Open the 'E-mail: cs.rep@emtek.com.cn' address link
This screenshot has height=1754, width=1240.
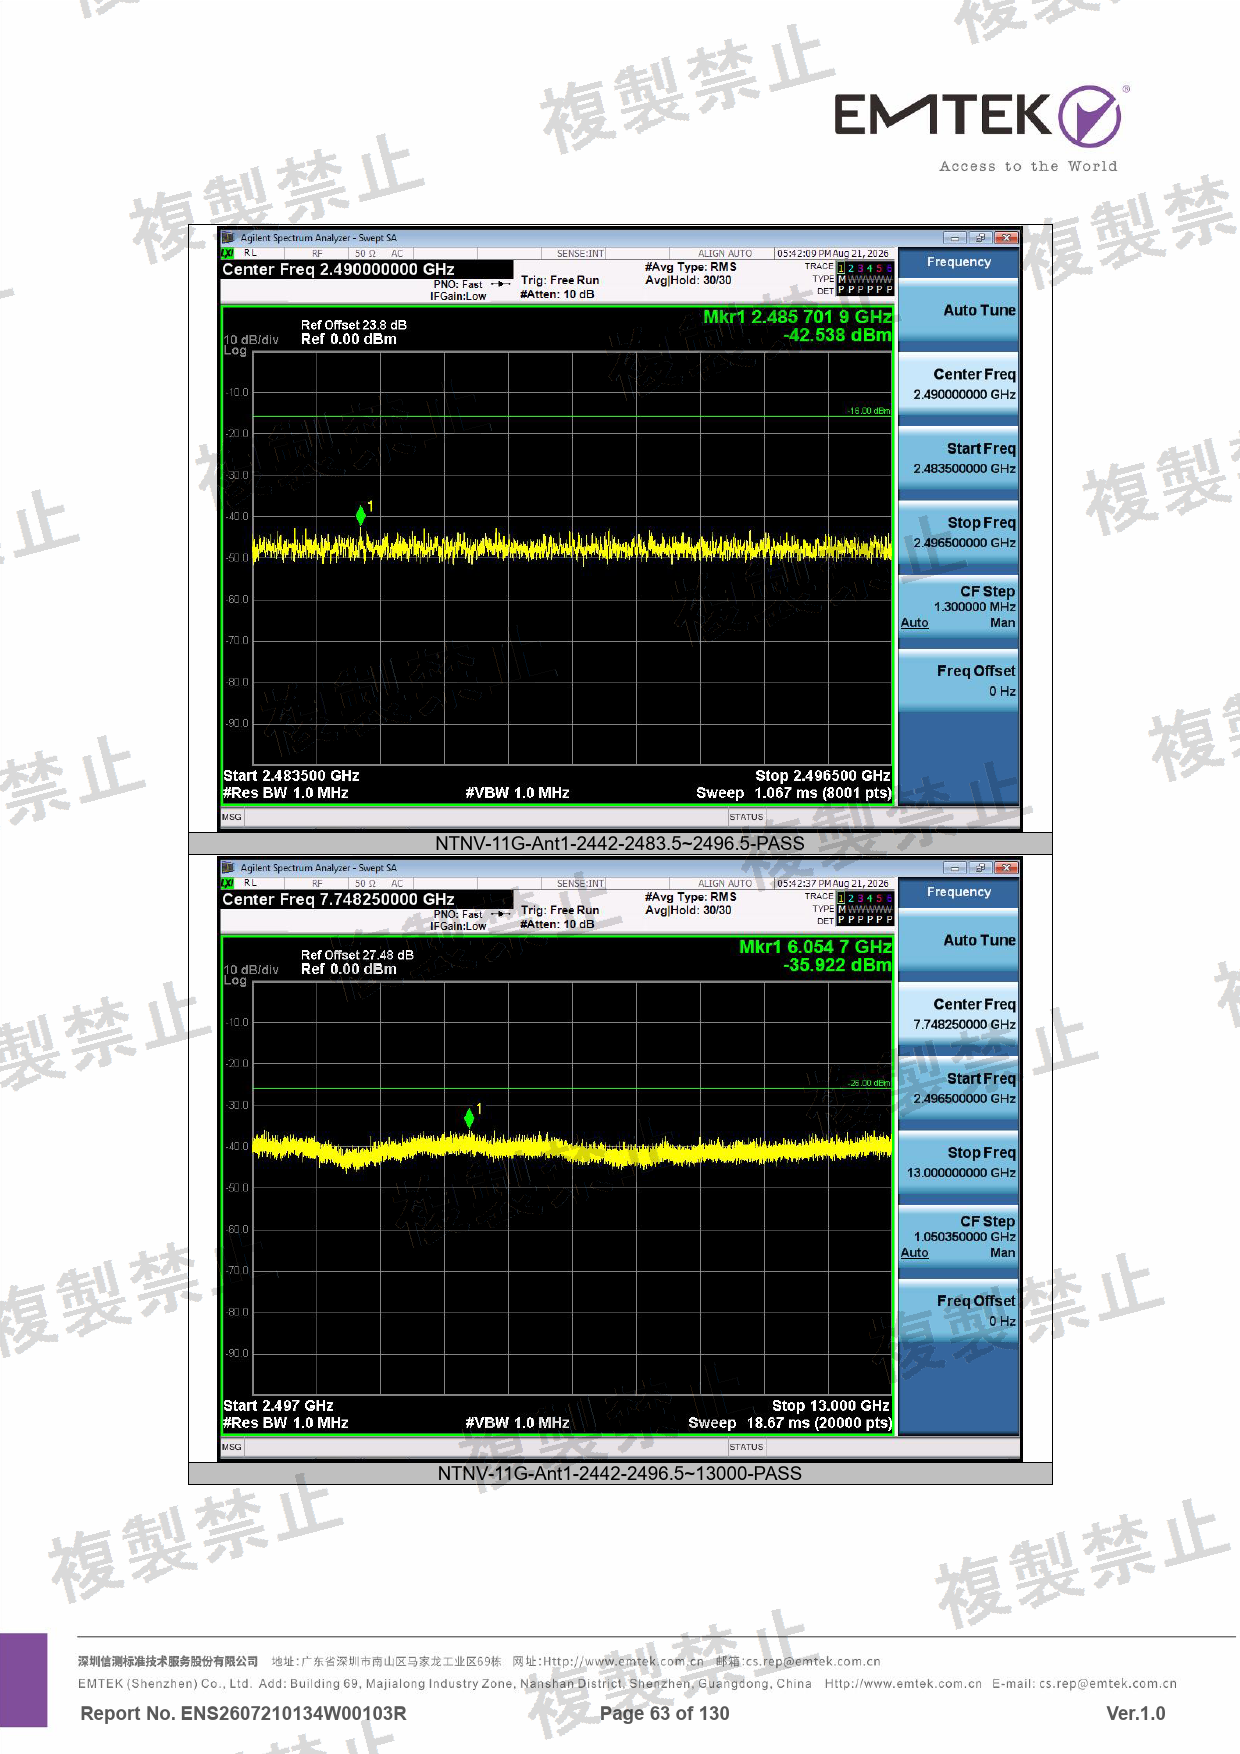(1084, 1684)
